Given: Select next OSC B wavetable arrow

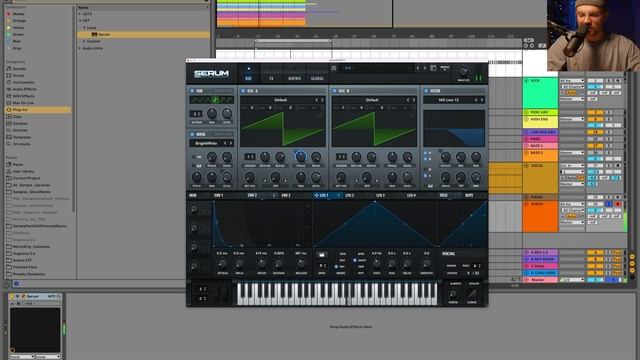Looking at the screenshot, I should [x=414, y=100].
